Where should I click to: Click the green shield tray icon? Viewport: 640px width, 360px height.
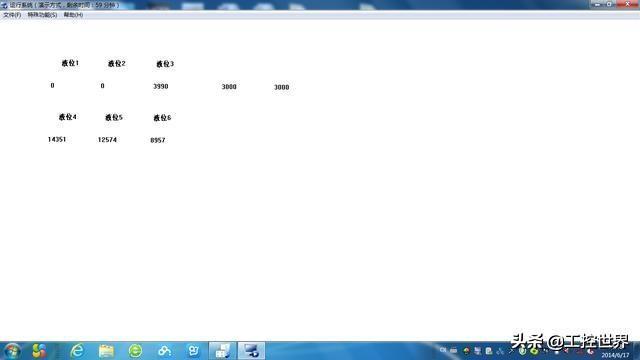[x=522, y=351]
